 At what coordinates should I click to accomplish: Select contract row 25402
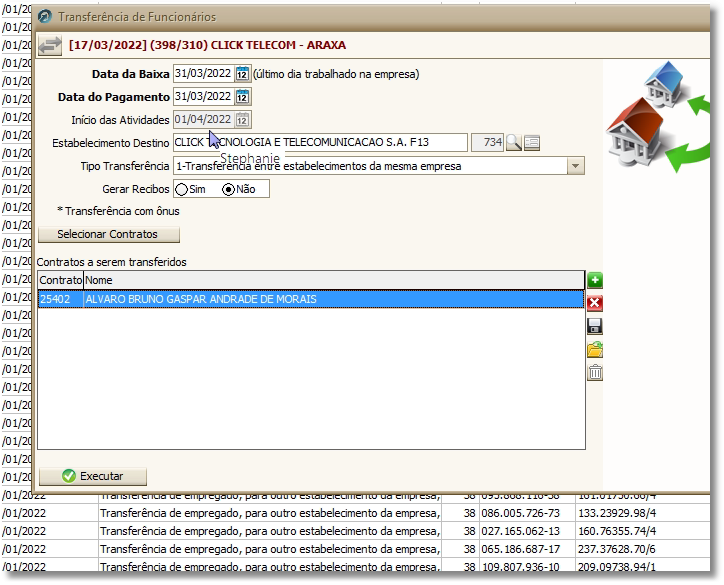click(x=311, y=299)
